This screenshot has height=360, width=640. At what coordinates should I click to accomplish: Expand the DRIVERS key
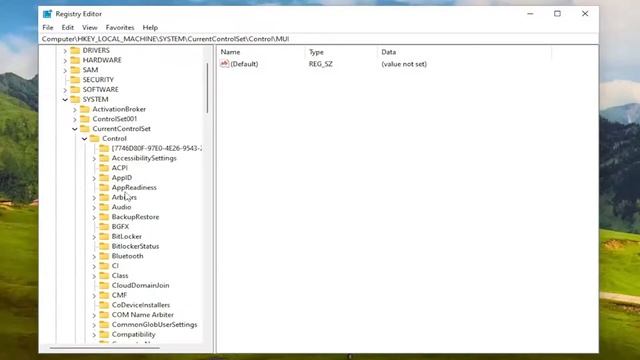[x=65, y=51]
